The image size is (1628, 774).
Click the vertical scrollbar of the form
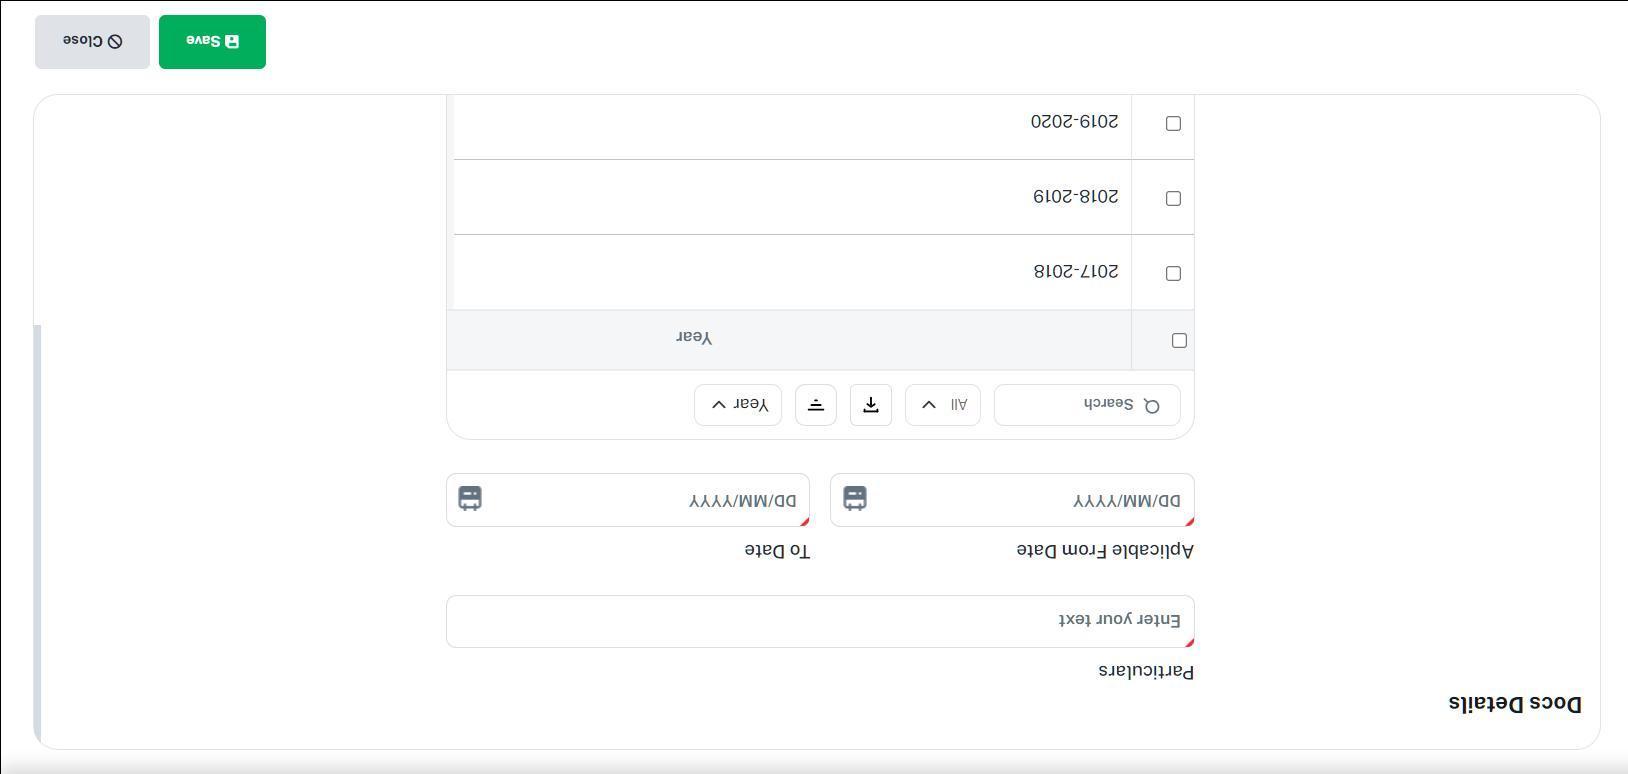38,535
